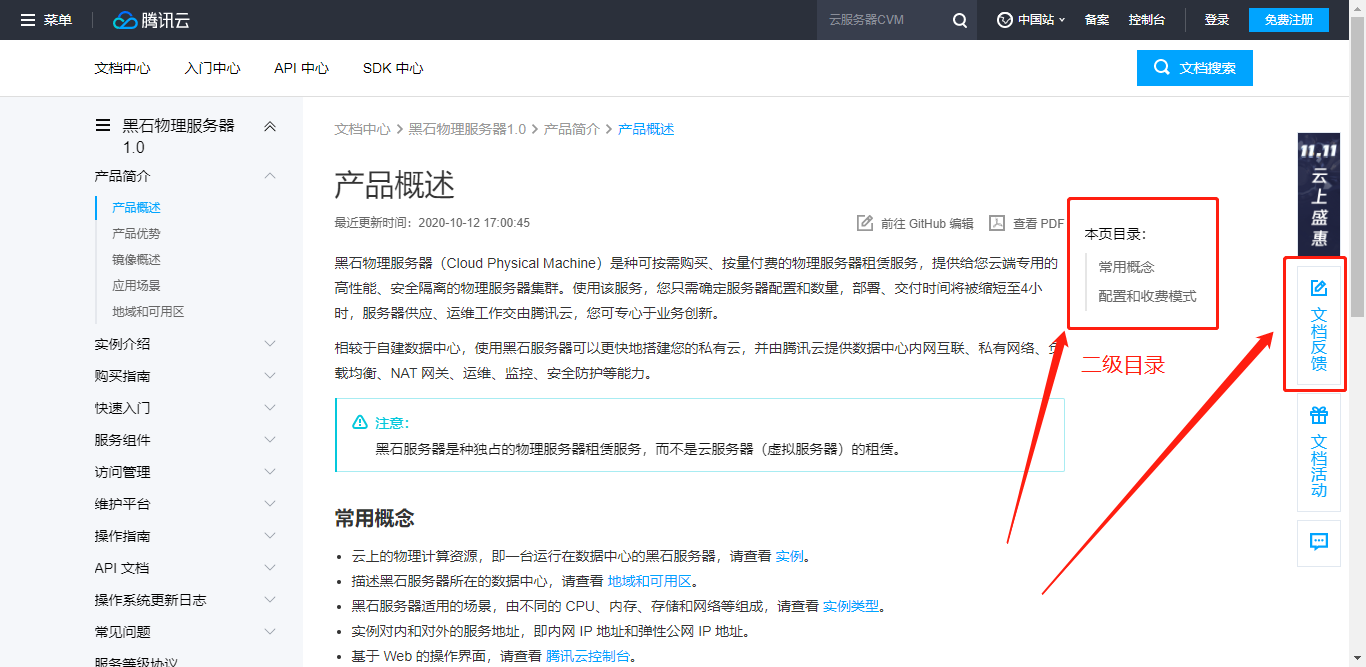Select 应用场景 in the sidebar
This screenshot has width=1366, height=667.
(136, 286)
